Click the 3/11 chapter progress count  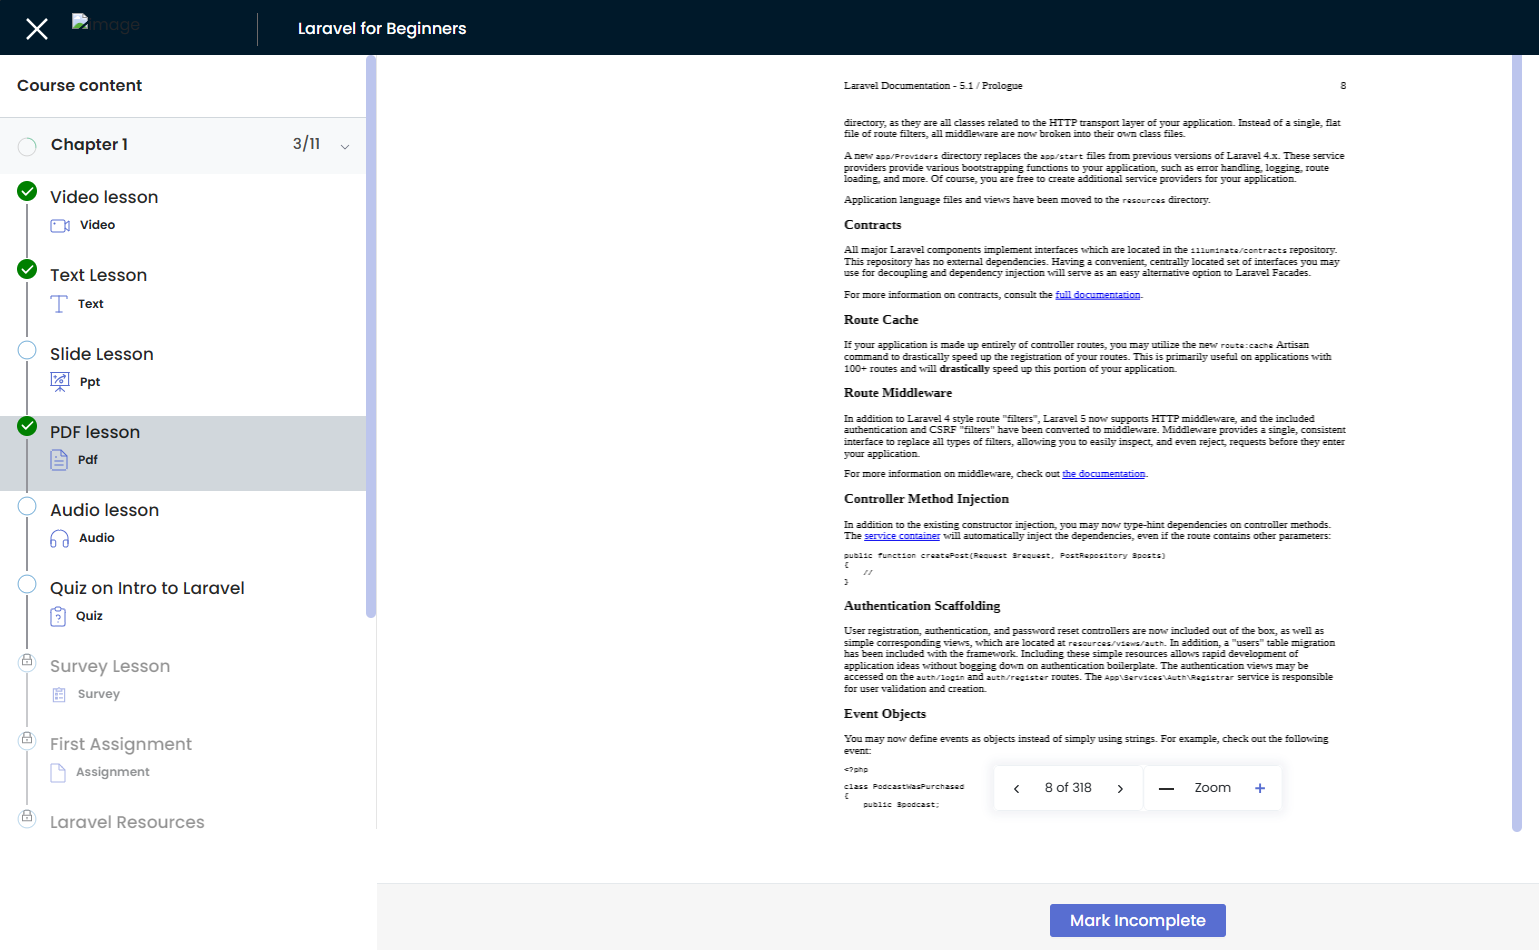click(306, 144)
